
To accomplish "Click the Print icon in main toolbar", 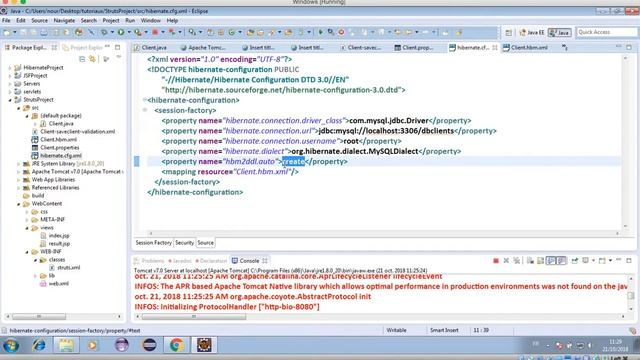I will [44, 32].
